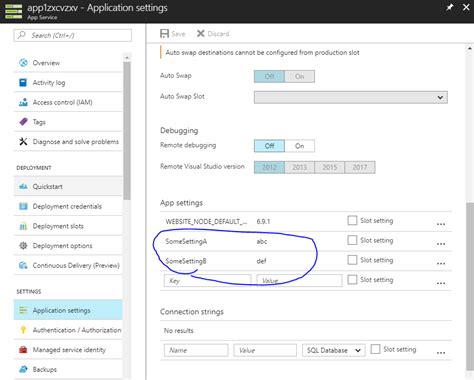Open the SQL Database type dropdown
Image resolution: width=474 pixels, height=380 pixels.
(x=334, y=350)
